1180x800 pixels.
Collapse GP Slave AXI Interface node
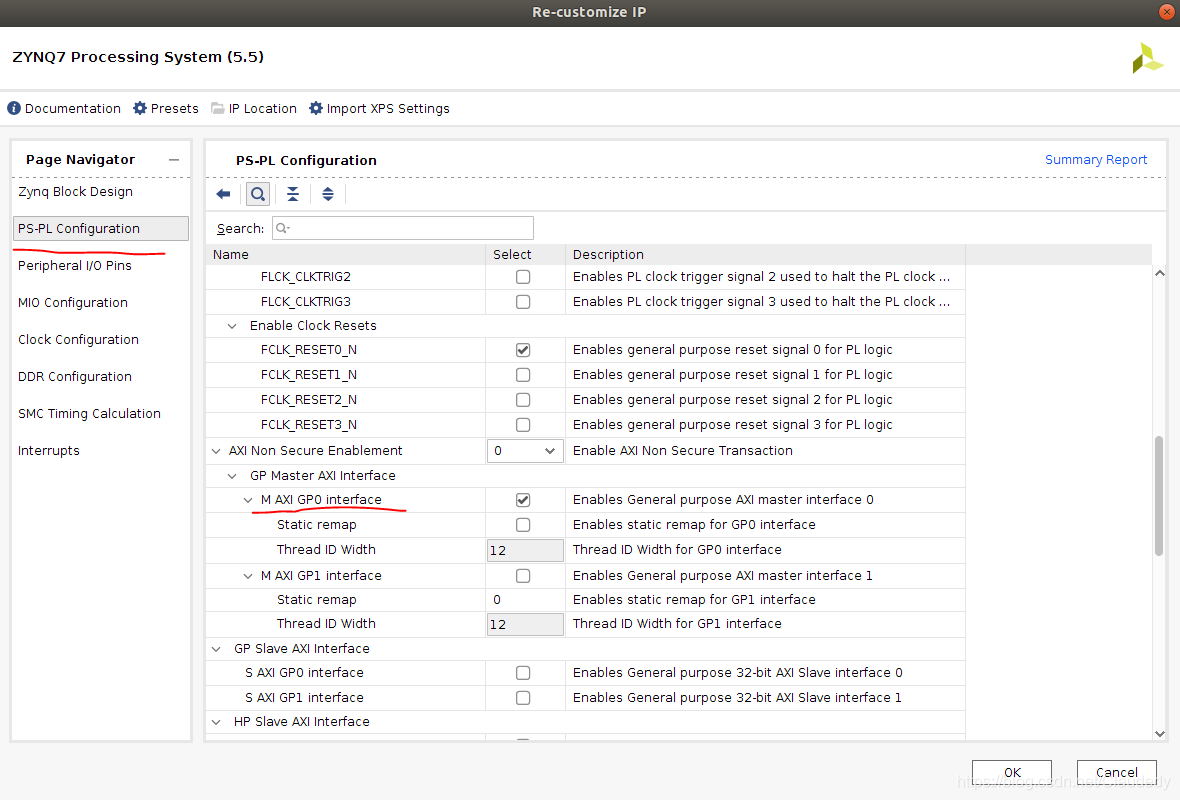[x=216, y=649]
